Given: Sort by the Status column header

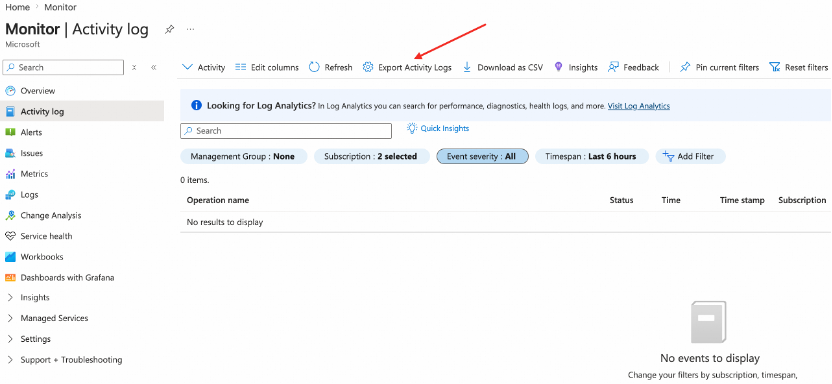Looking at the screenshot, I should 621,200.
